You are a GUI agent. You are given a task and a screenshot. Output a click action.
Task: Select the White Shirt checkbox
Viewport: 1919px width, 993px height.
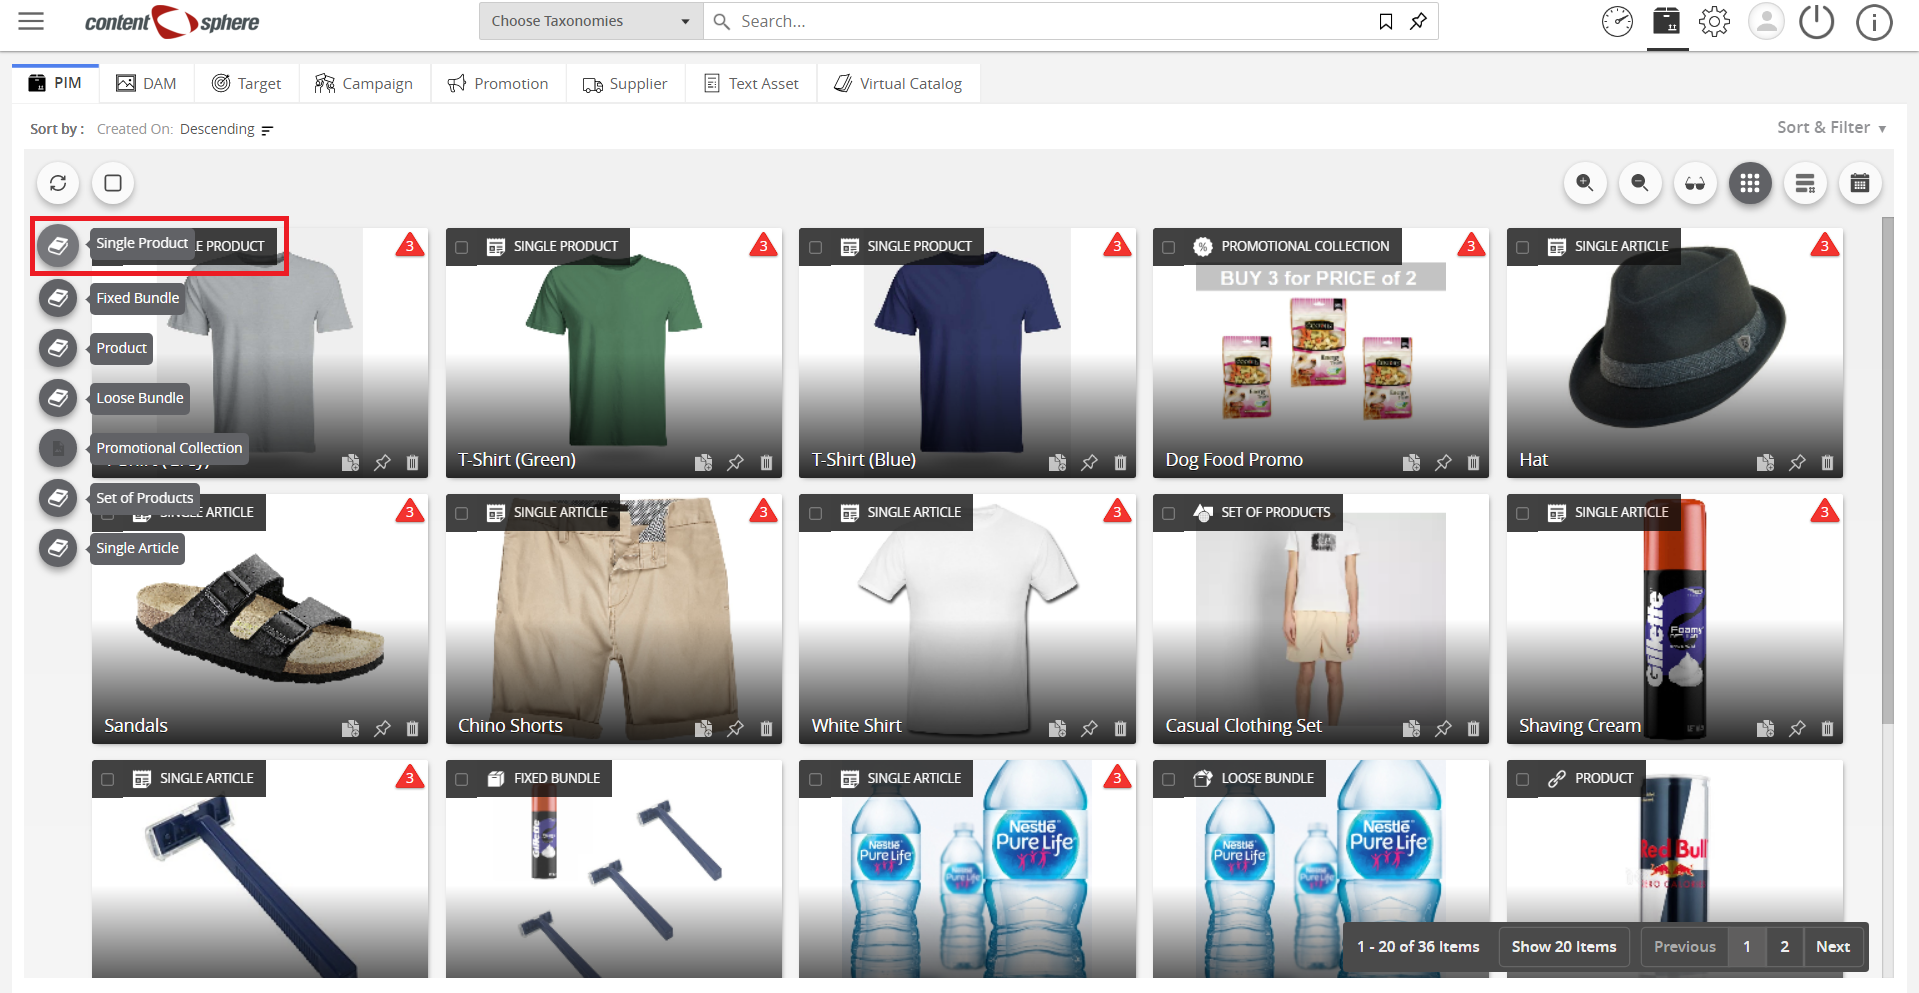816,513
